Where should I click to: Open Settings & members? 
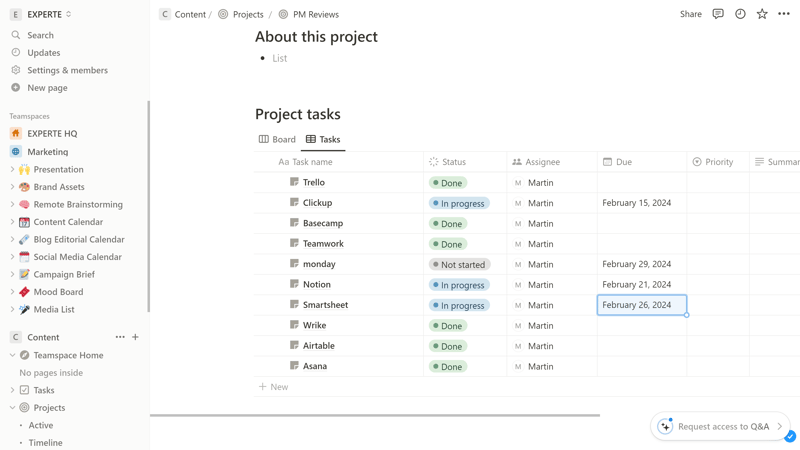click(67, 70)
